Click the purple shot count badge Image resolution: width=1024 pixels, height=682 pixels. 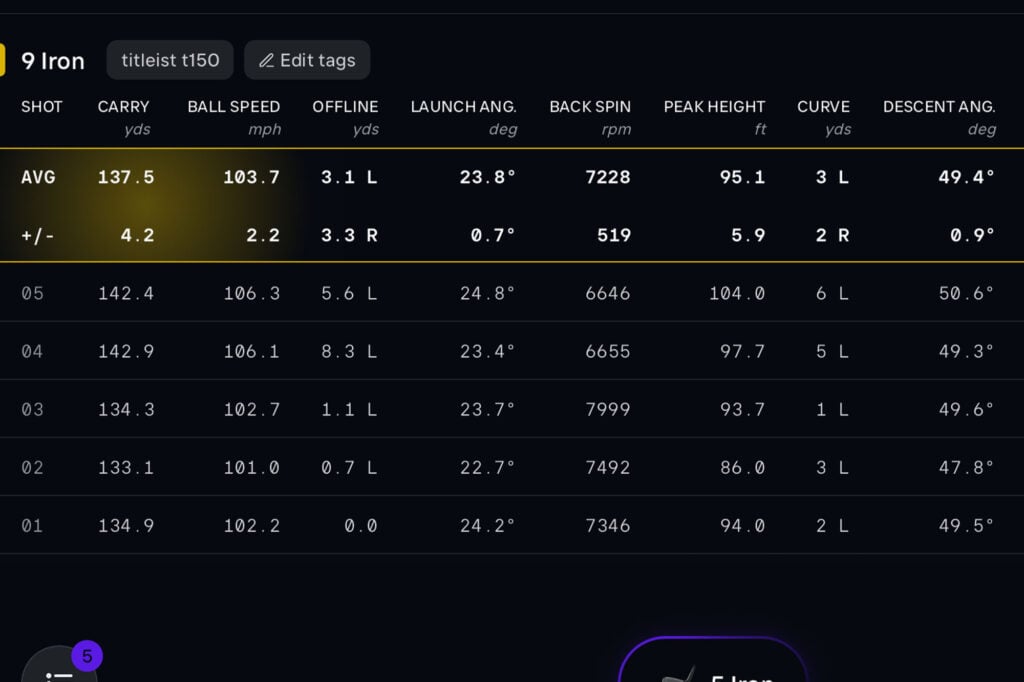click(87, 657)
